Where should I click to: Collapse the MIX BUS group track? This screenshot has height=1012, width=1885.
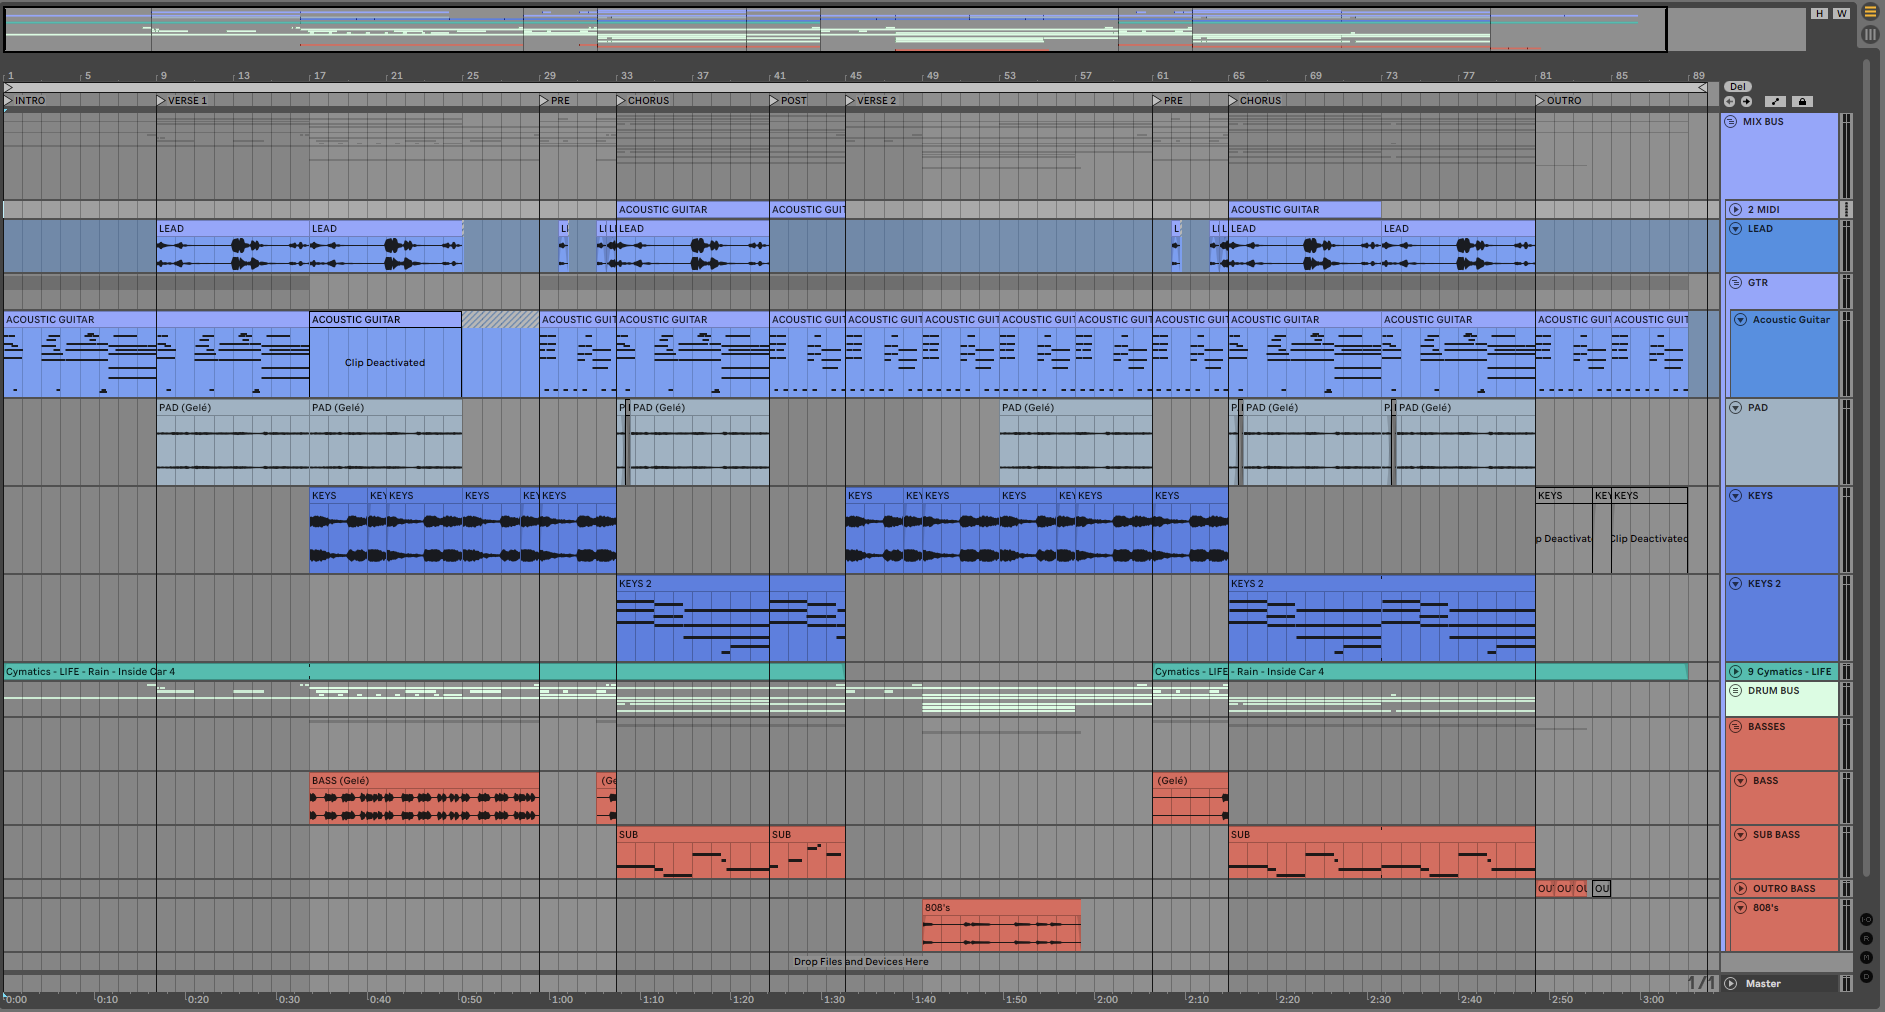click(1731, 122)
